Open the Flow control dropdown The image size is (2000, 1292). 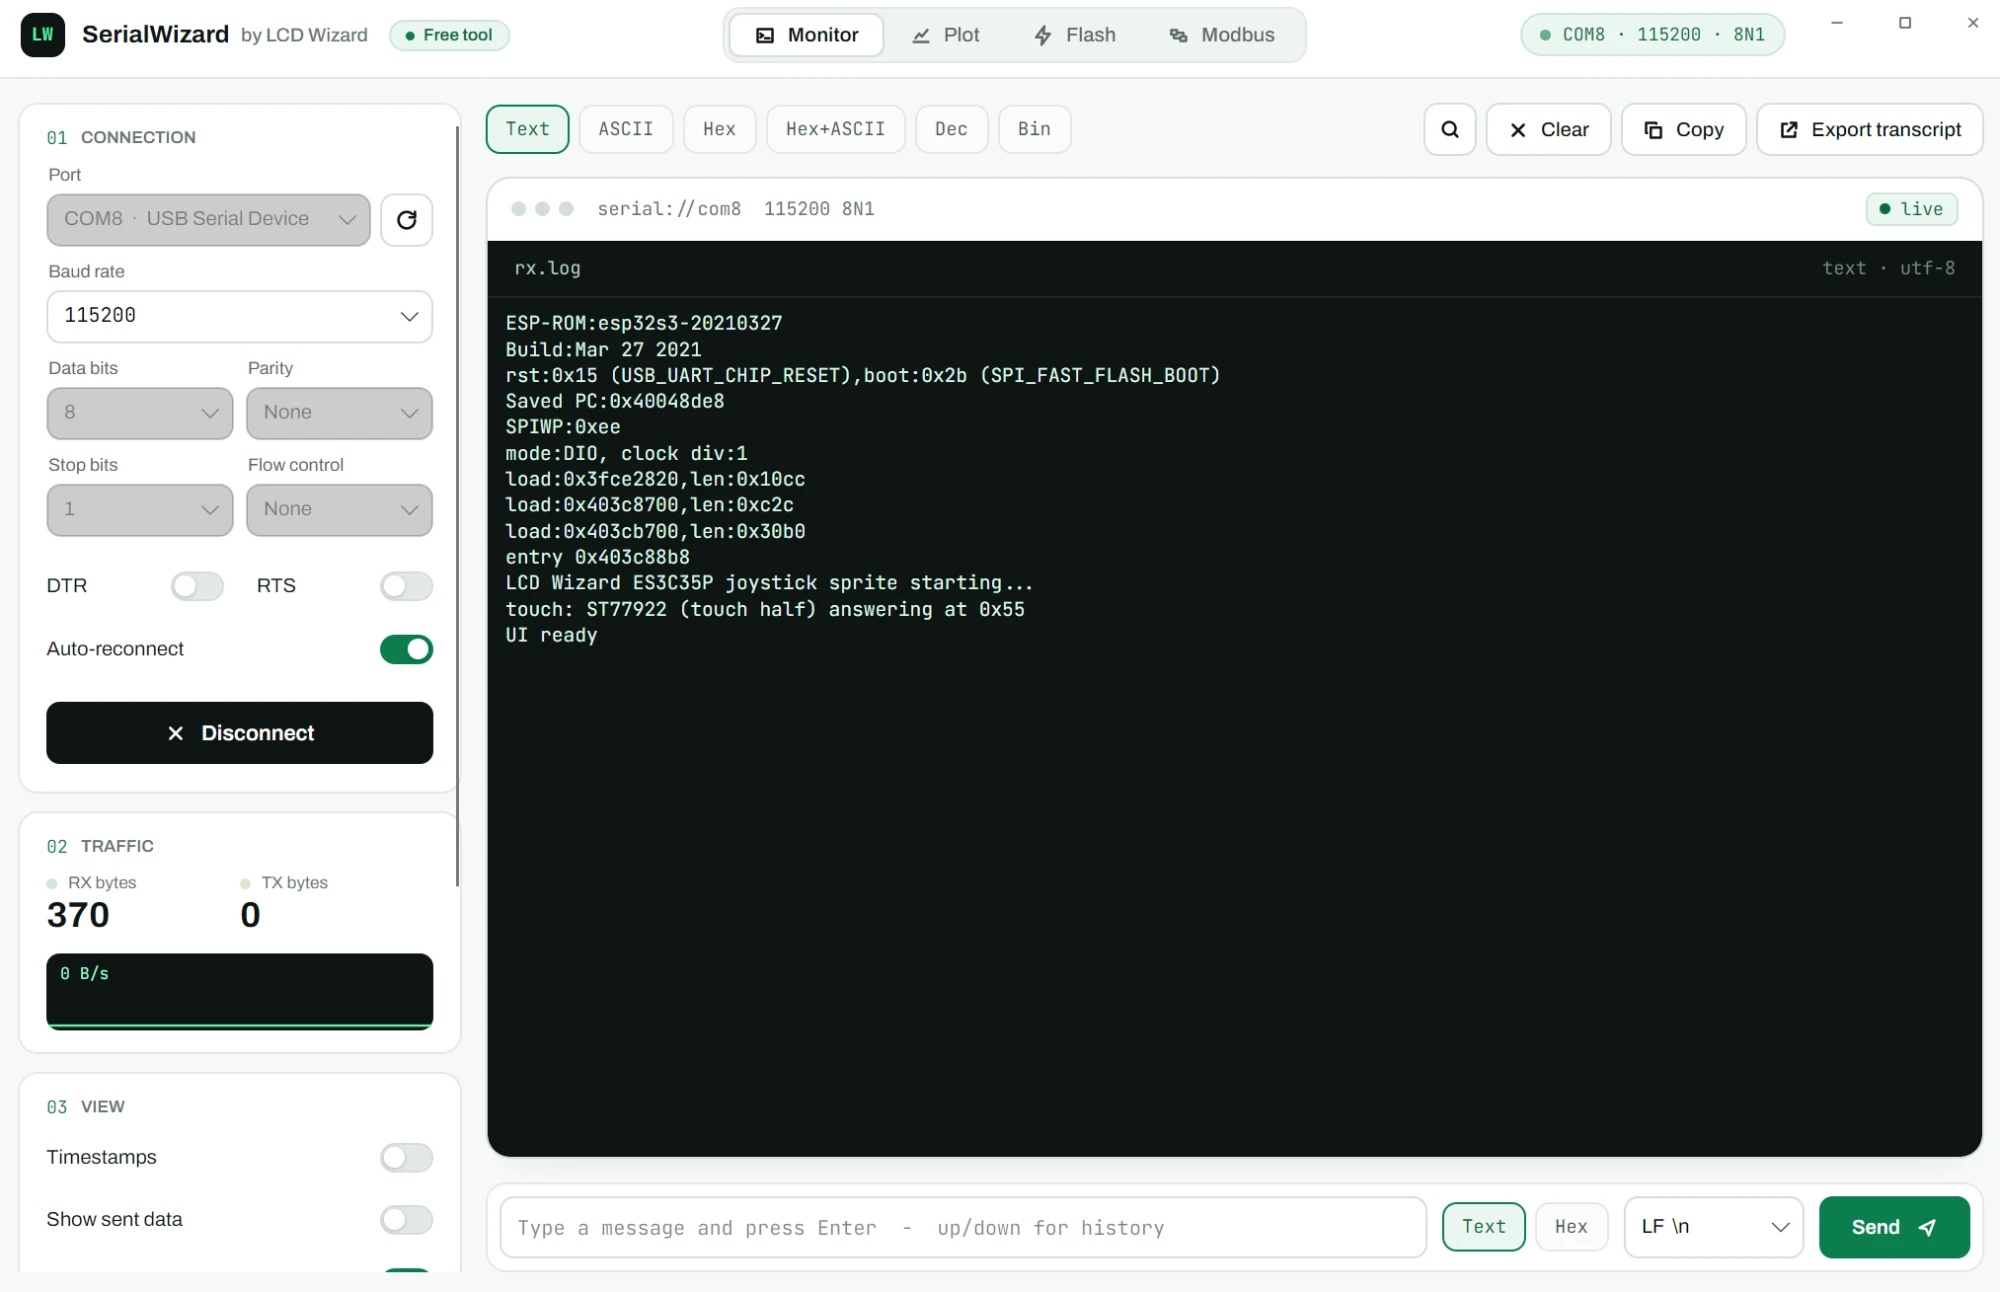(x=339, y=510)
